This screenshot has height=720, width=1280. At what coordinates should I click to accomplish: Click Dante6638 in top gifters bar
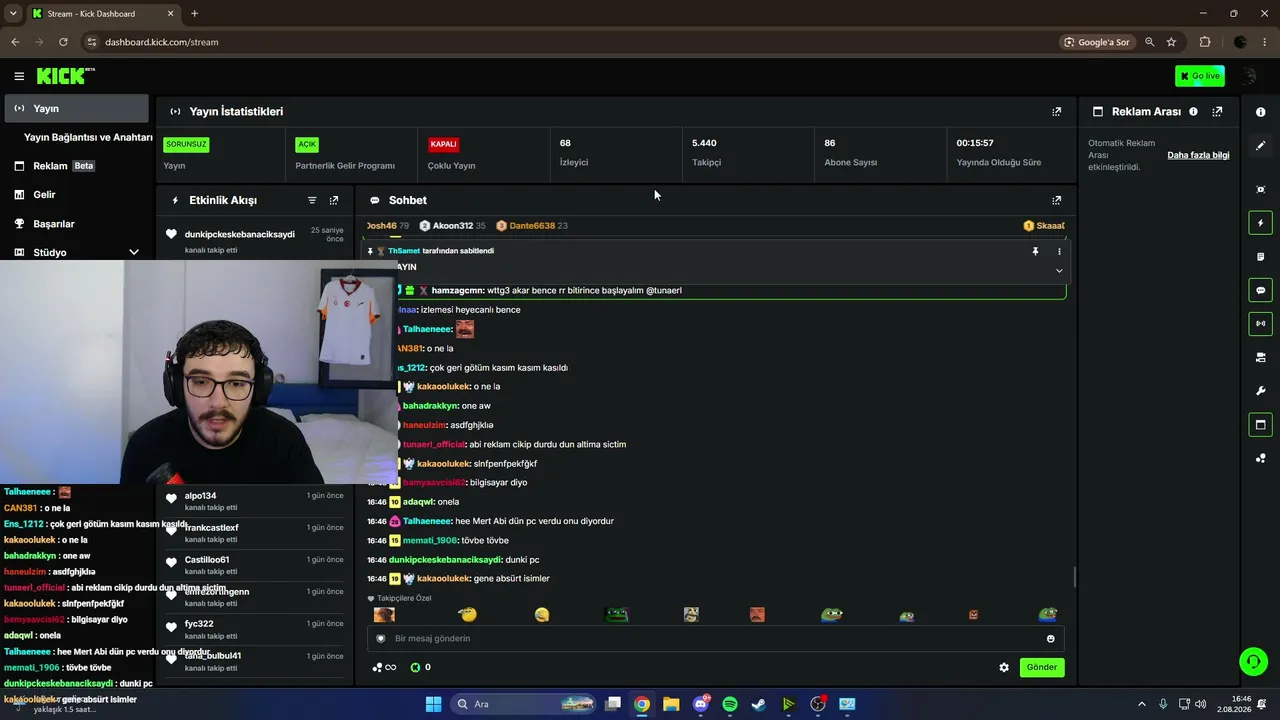[532, 226]
